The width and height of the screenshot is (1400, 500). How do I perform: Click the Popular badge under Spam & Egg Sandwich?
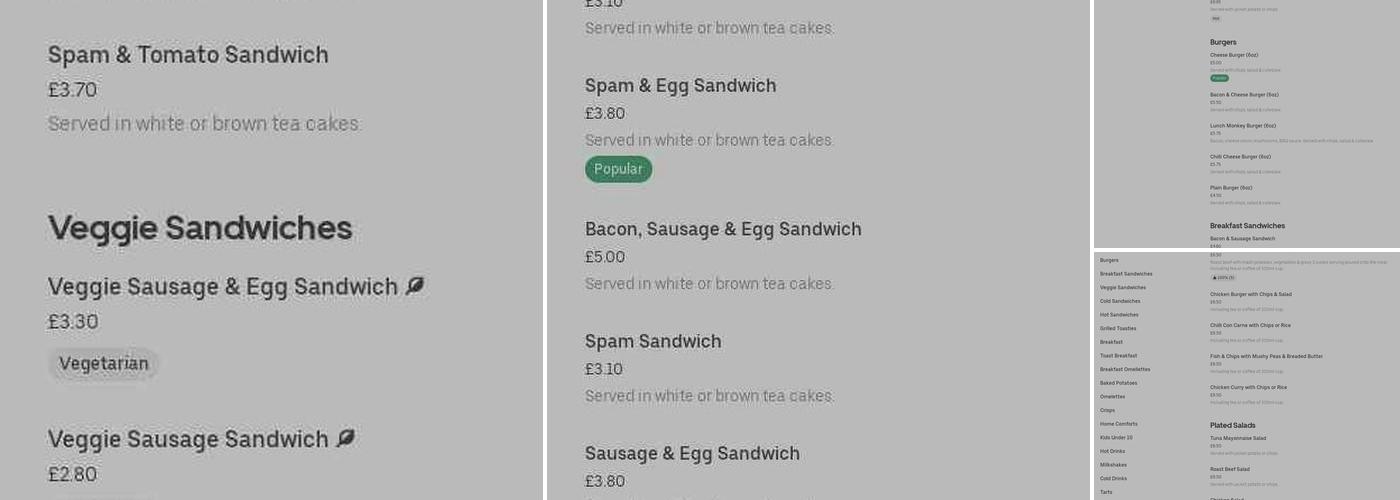[x=618, y=169]
